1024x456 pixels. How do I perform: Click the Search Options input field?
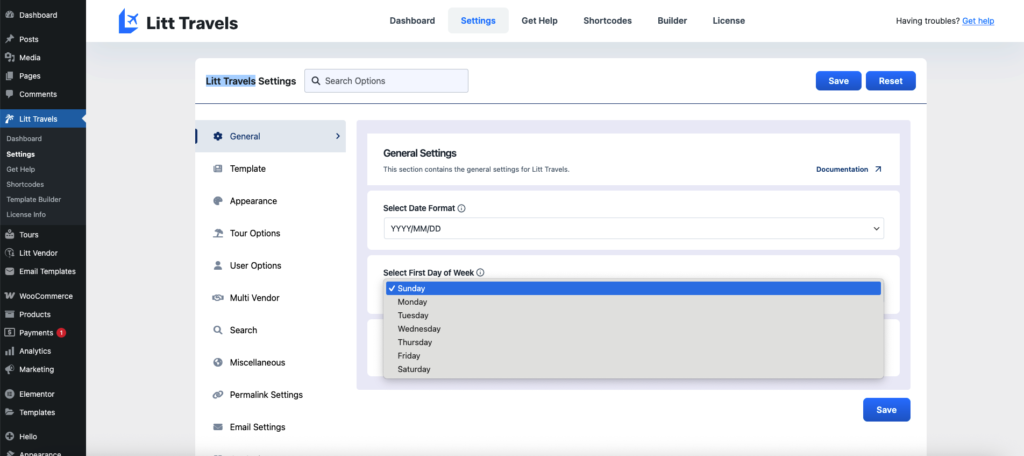tap(386, 81)
